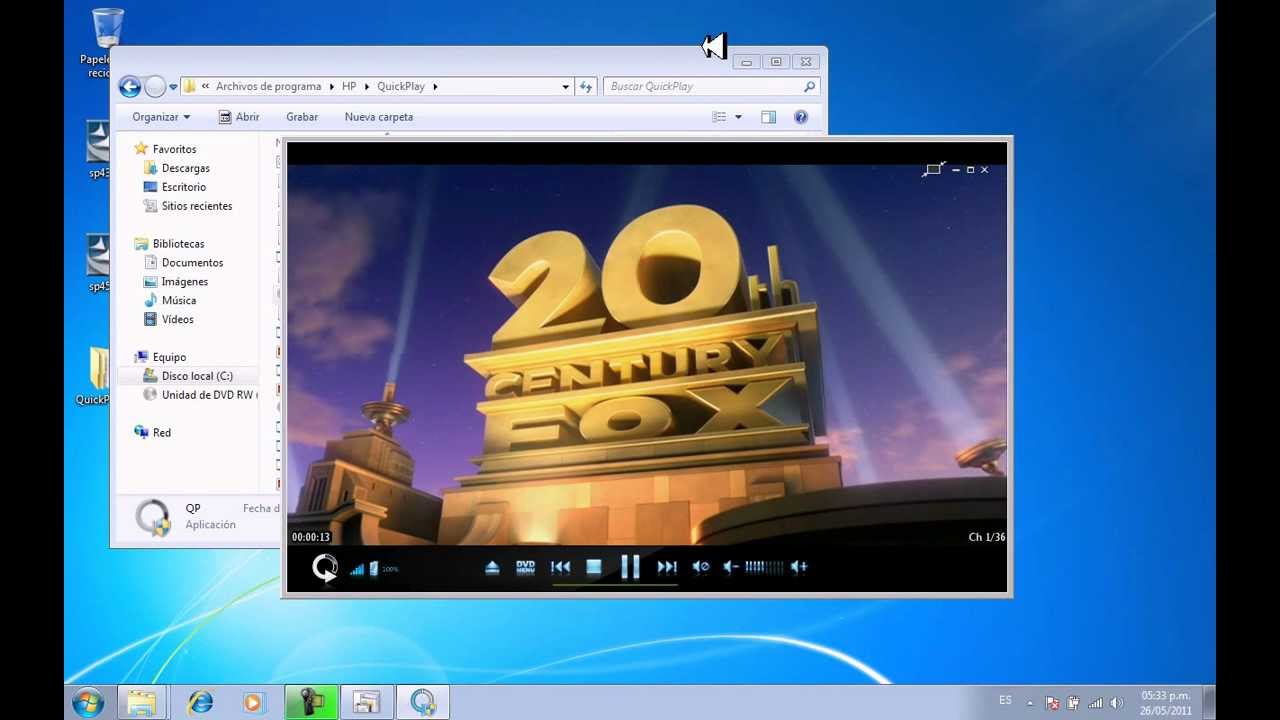Pause the movie playback
Viewport: 1280px width, 720px height.
point(630,567)
